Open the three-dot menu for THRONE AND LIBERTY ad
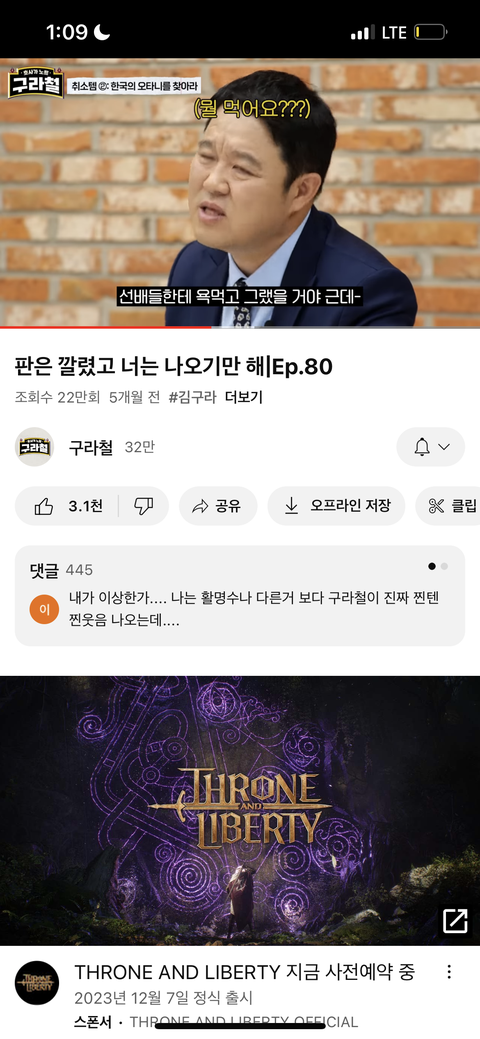This screenshot has height=1039, width=480. pyautogui.click(x=449, y=972)
